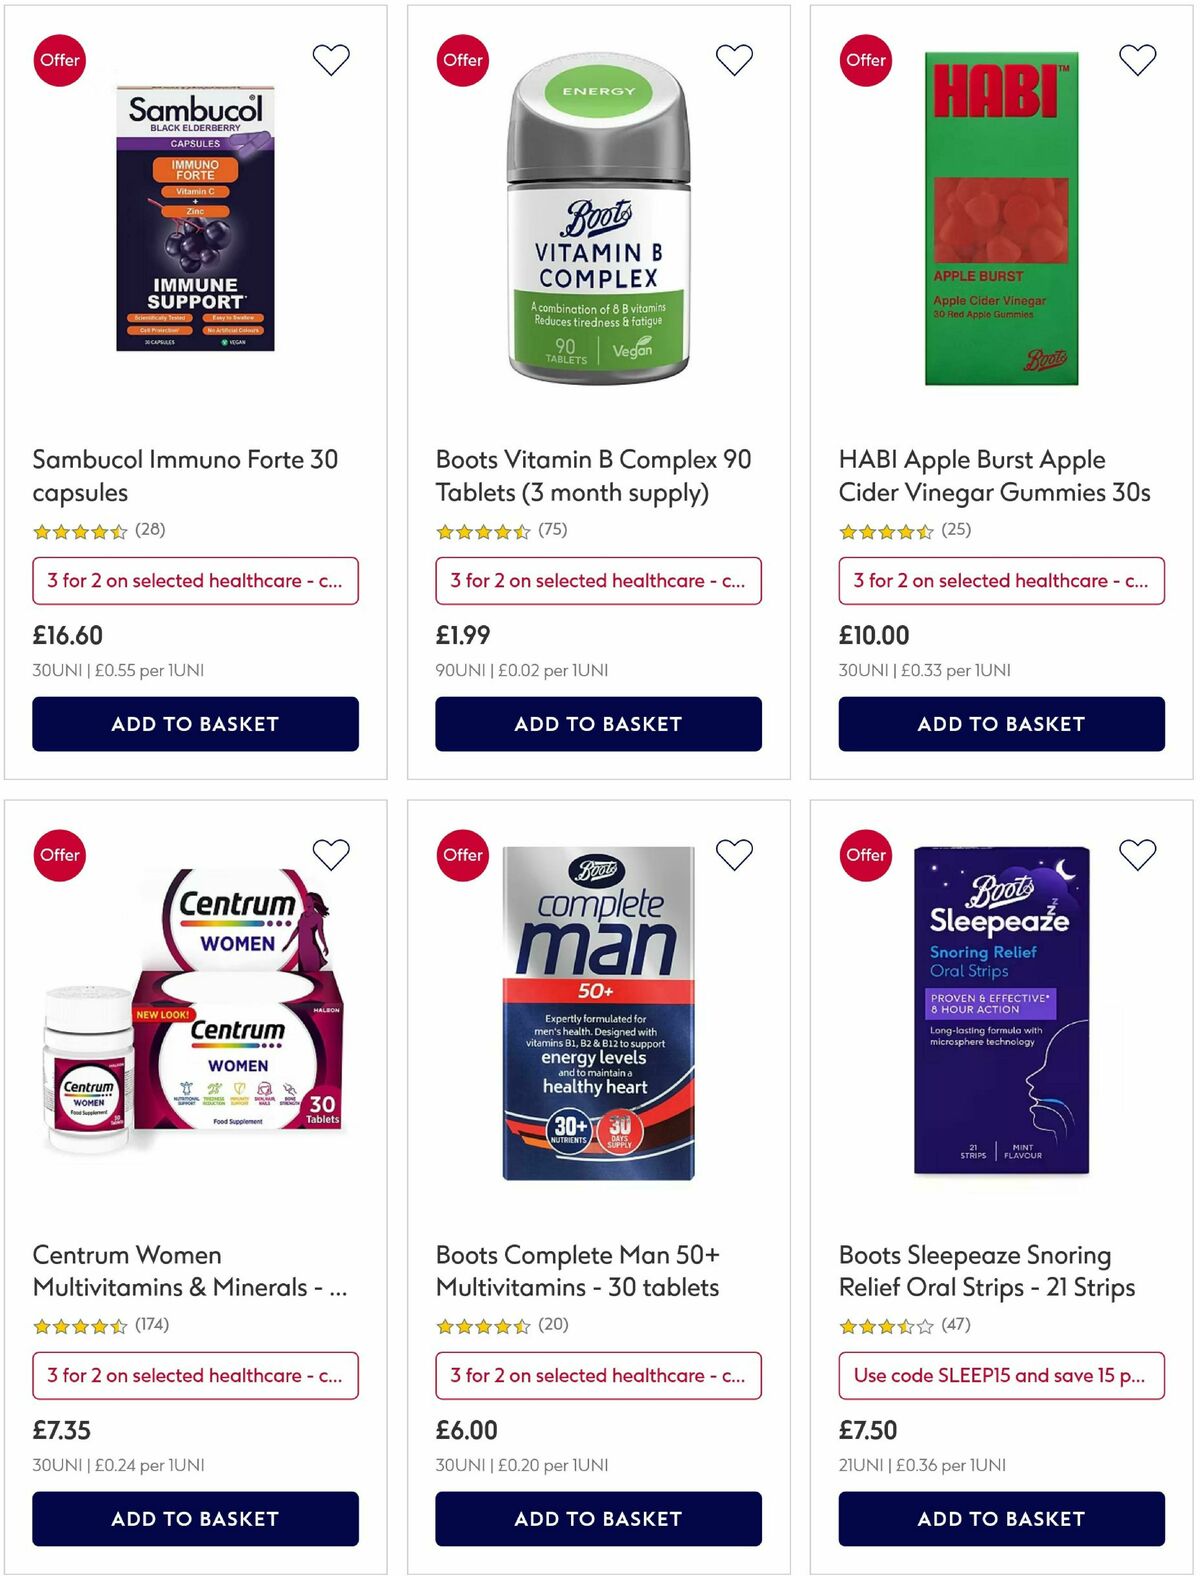The image size is (1200, 1576).
Task: Favorite the Boots Complete Man 50+ product
Action: [x=733, y=855]
